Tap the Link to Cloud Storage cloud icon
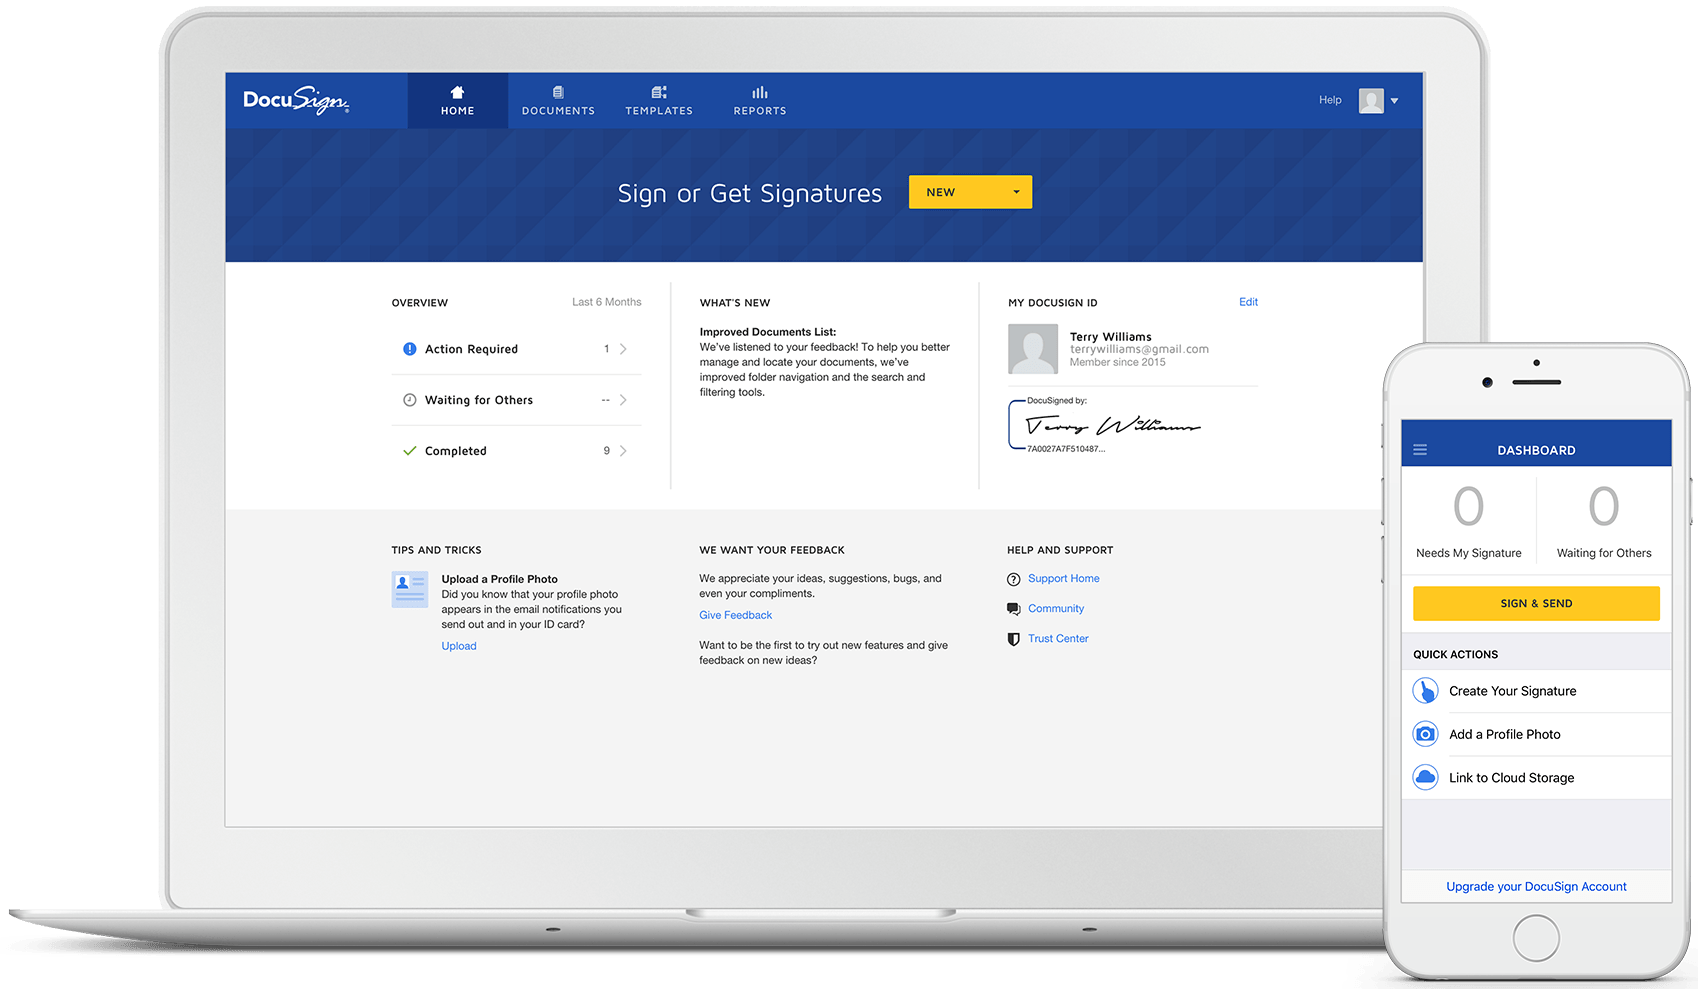The width and height of the screenshot is (1698, 989). (1425, 777)
